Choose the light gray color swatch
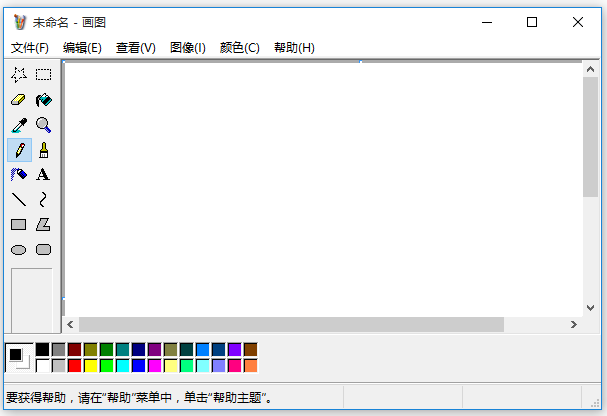This screenshot has height=416, width=607. pyautogui.click(x=58, y=366)
